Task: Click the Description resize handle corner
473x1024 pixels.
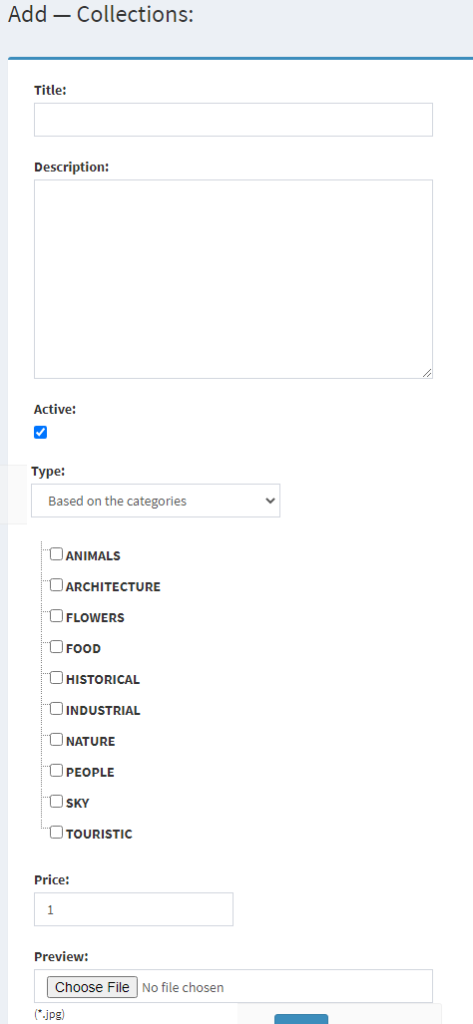Action: (427, 372)
